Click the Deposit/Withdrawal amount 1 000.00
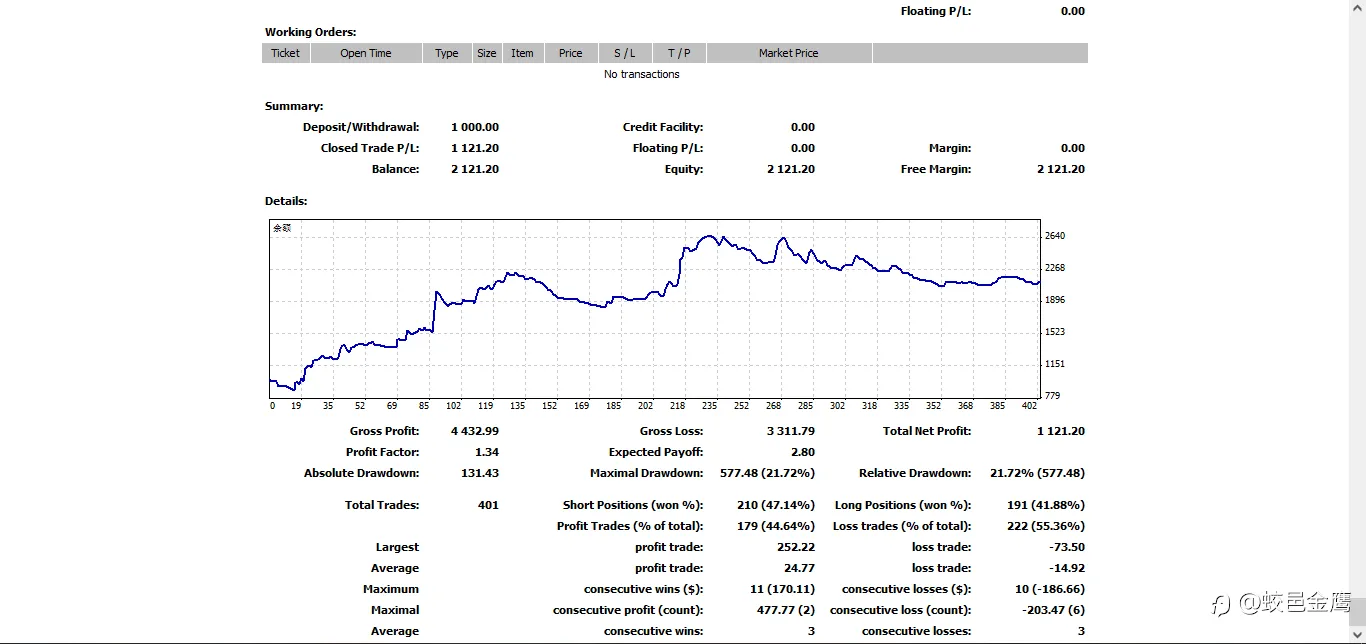 (x=475, y=127)
